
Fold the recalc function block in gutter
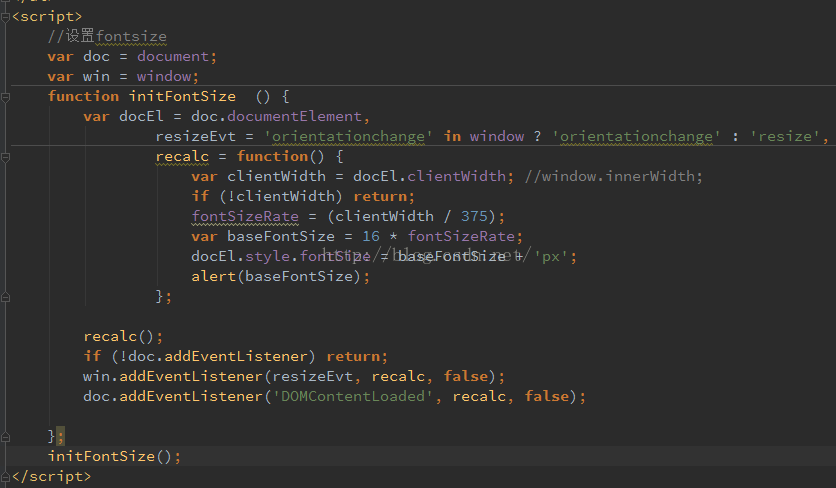(5, 157)
